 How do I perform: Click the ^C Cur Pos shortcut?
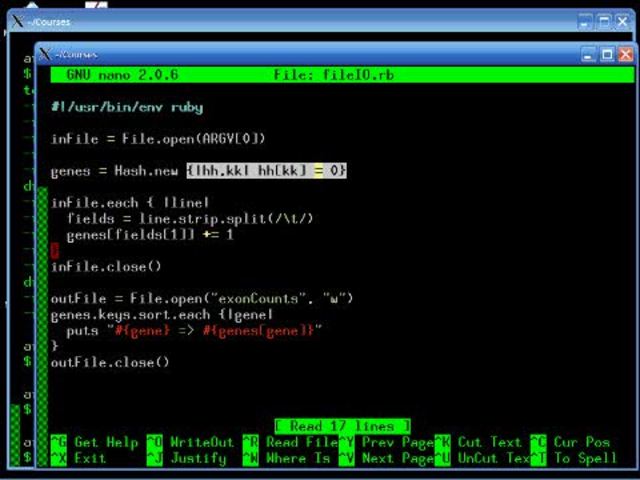click(570, 442)
